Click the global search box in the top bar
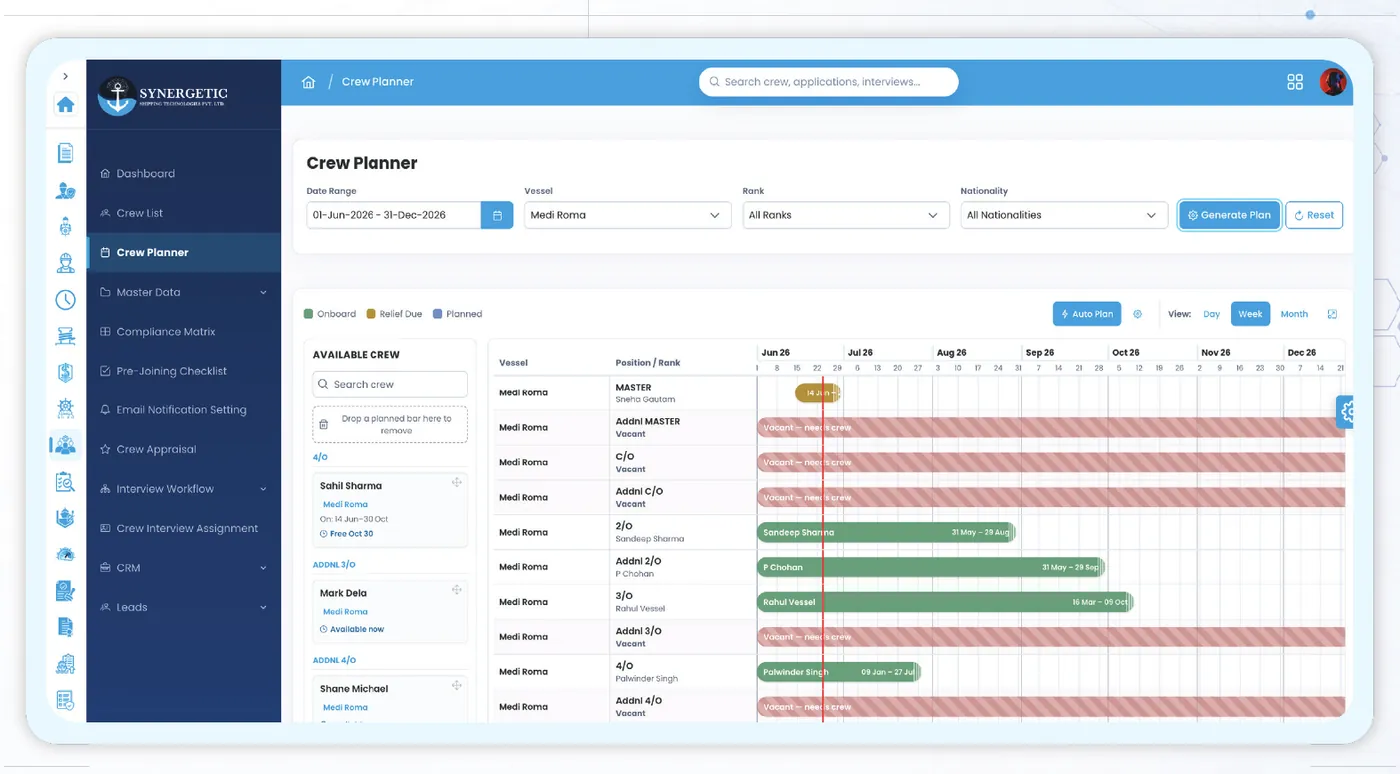Screen dimensions: 1400x774 [x=829, y=82]
